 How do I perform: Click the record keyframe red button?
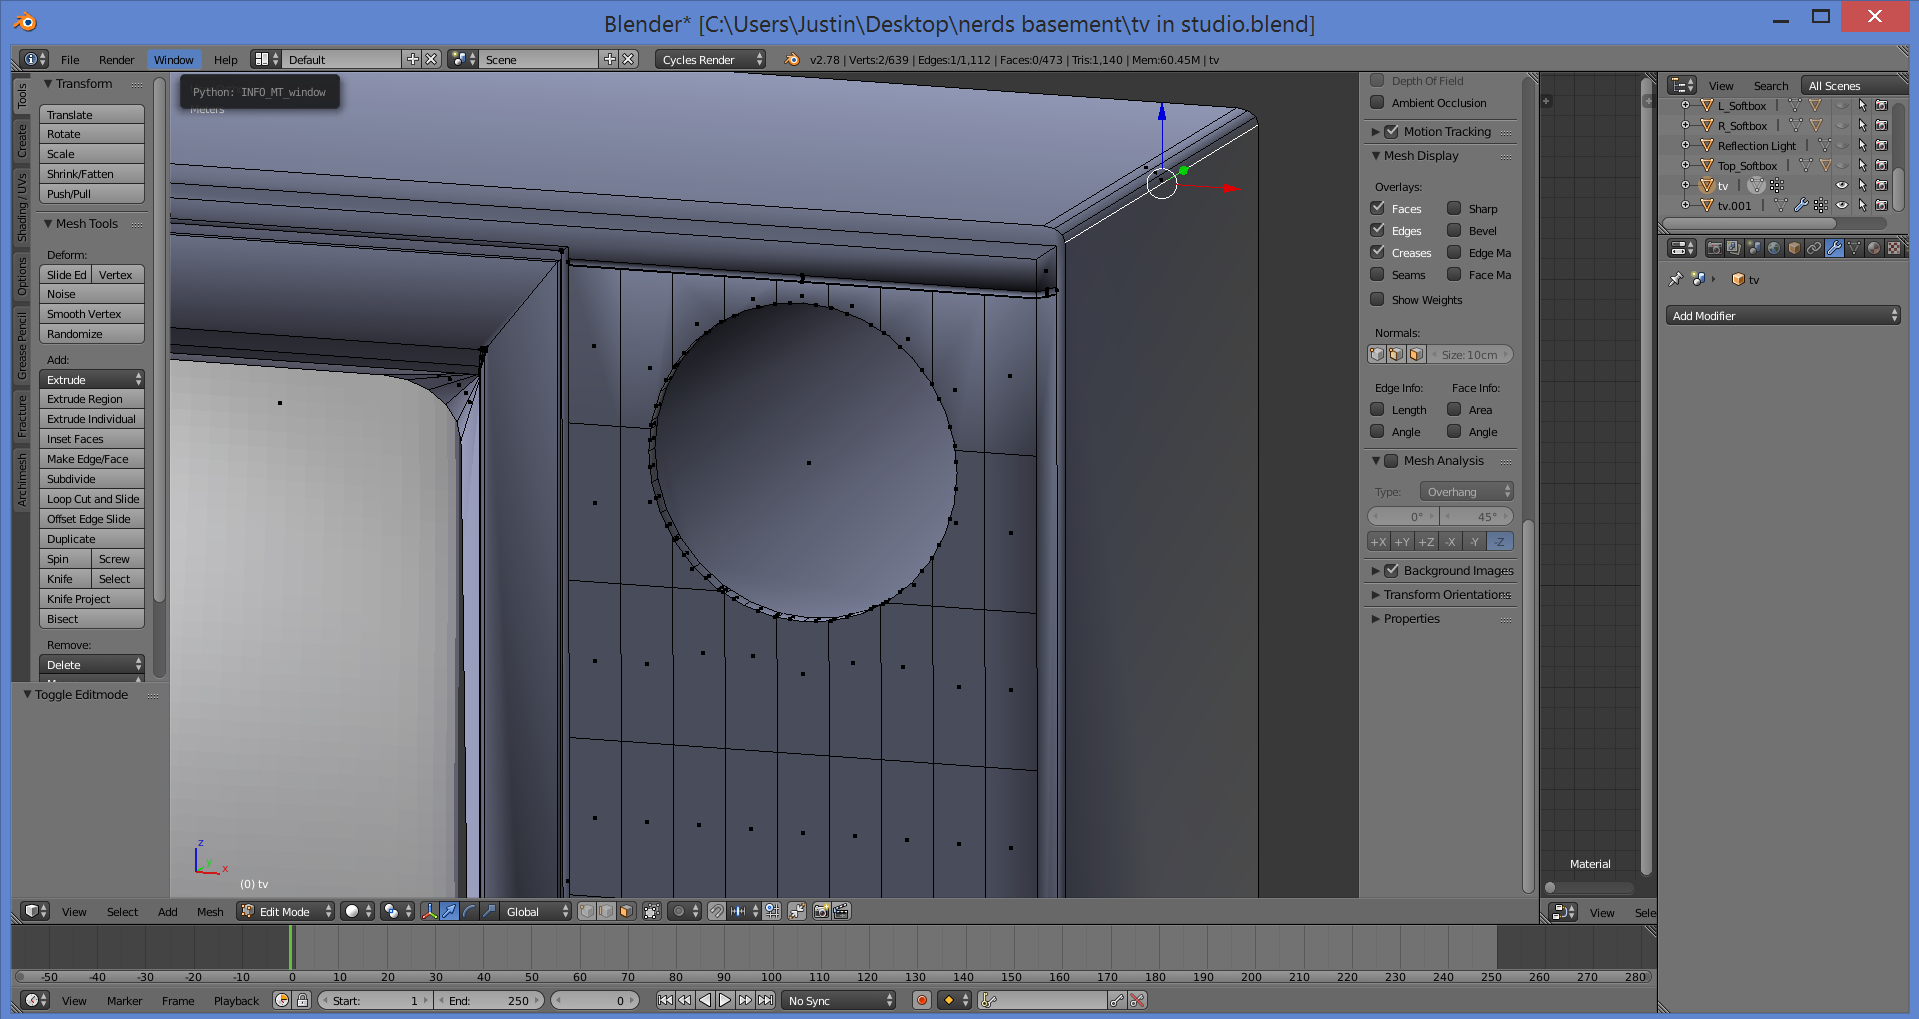pos(922,1000)
